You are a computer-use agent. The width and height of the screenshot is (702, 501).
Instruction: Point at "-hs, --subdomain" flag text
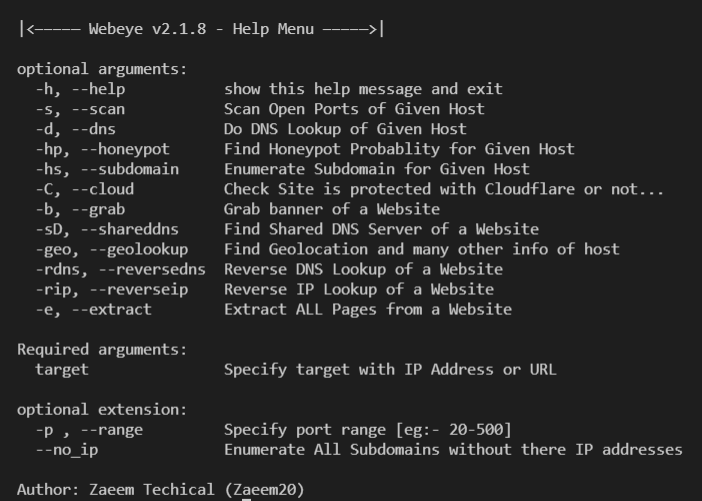click(x=103, y=169)
